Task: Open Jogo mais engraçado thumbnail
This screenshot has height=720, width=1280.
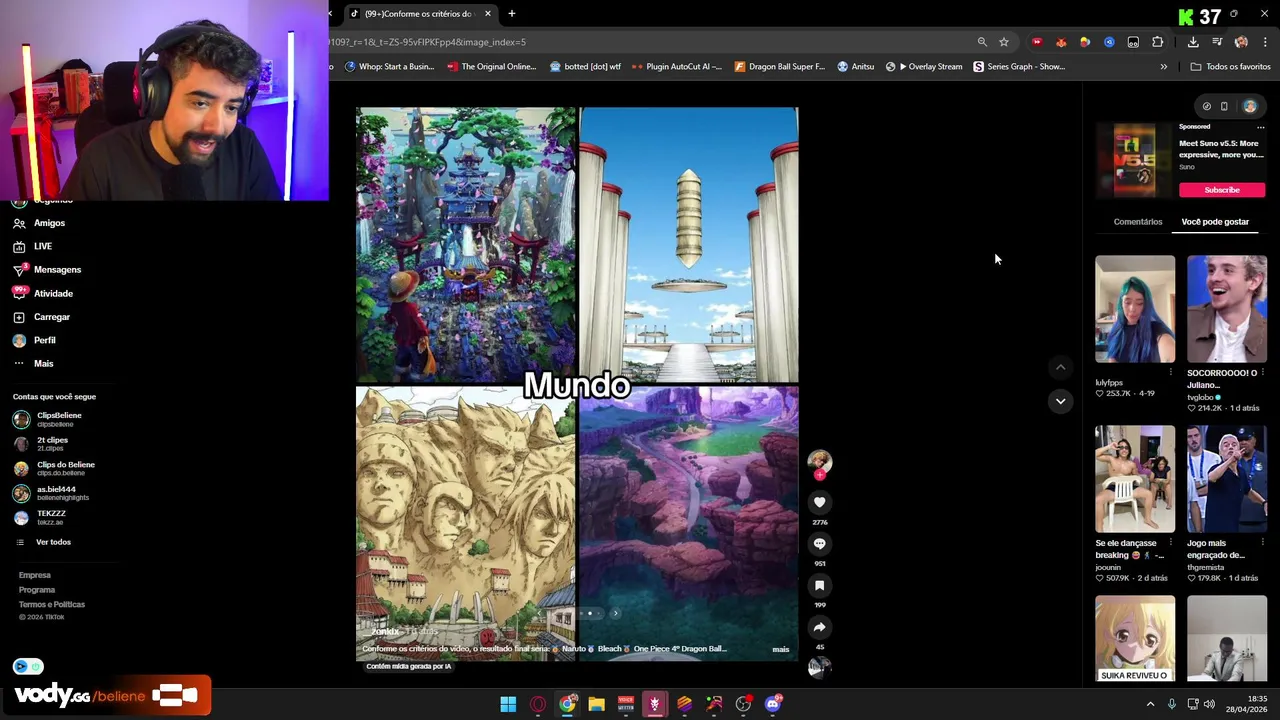Action: pos(1227,479)
